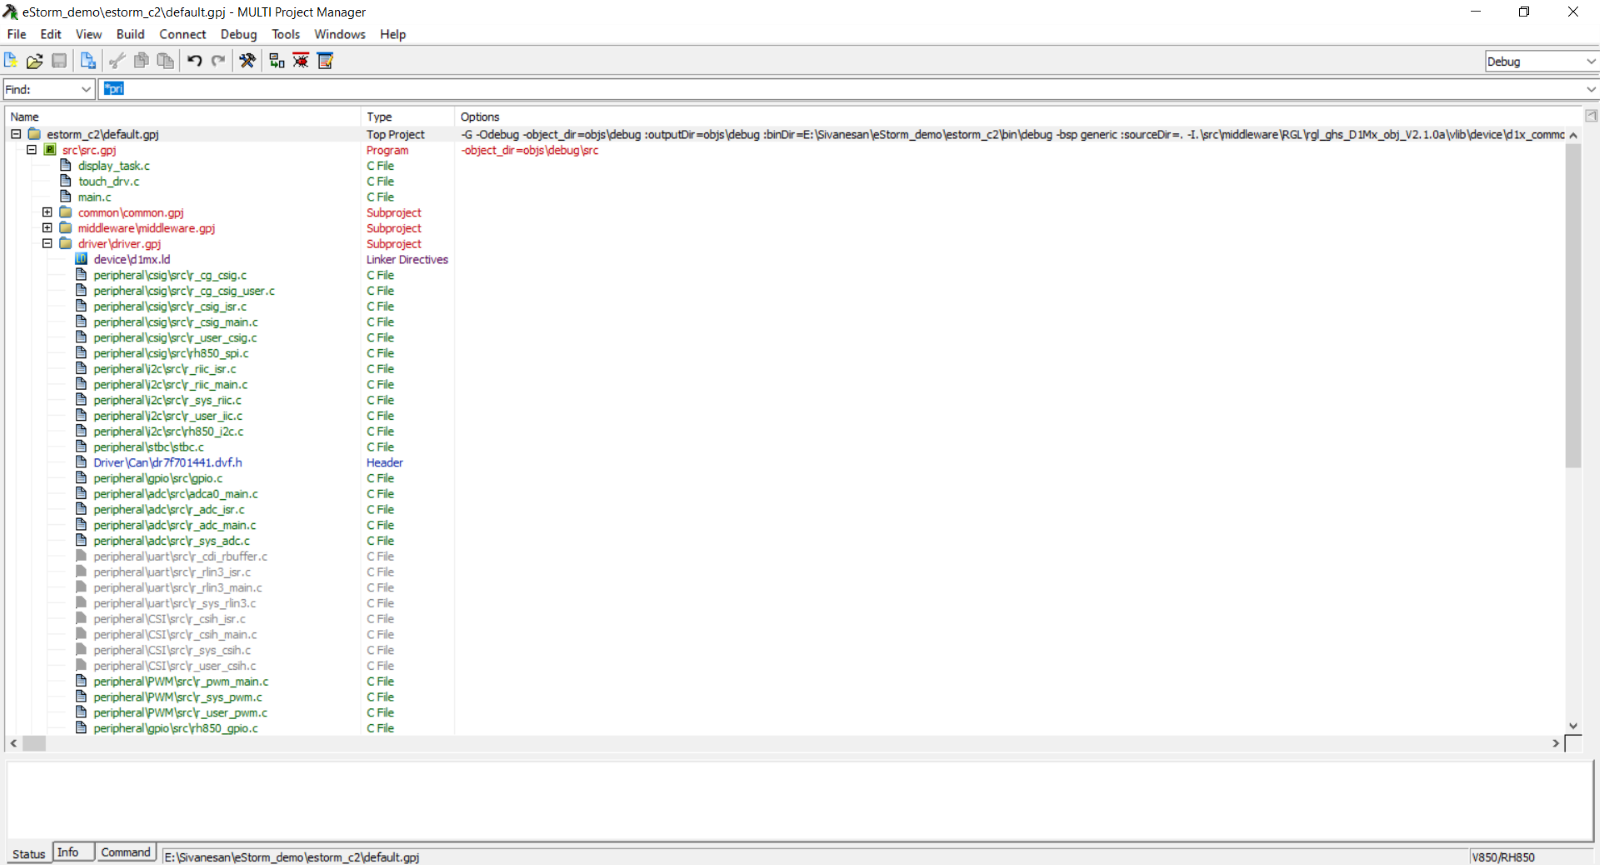Click the Copy toolbar icon
The image size is (1600, 865).
(141, 61)
